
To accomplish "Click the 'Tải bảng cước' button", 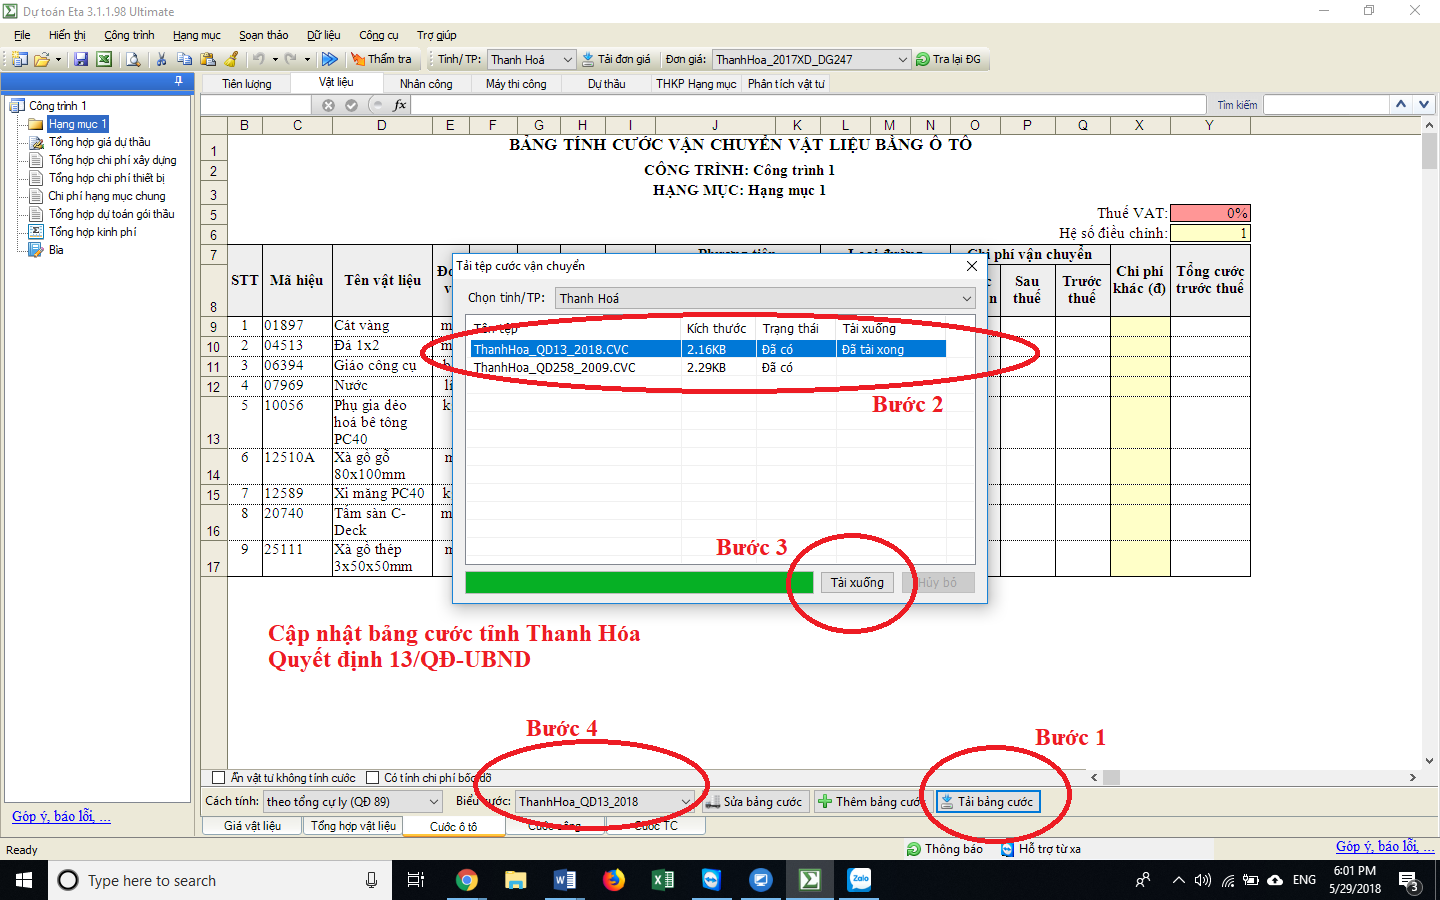I will 988,802.
